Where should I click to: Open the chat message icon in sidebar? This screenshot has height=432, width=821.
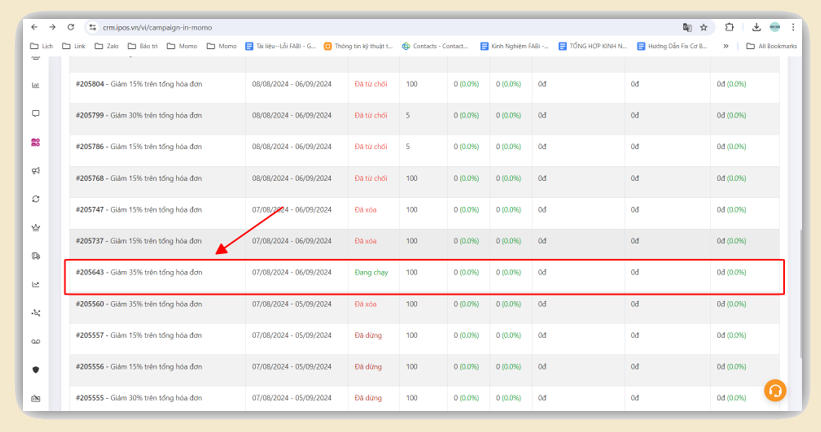tap(36, 114)
